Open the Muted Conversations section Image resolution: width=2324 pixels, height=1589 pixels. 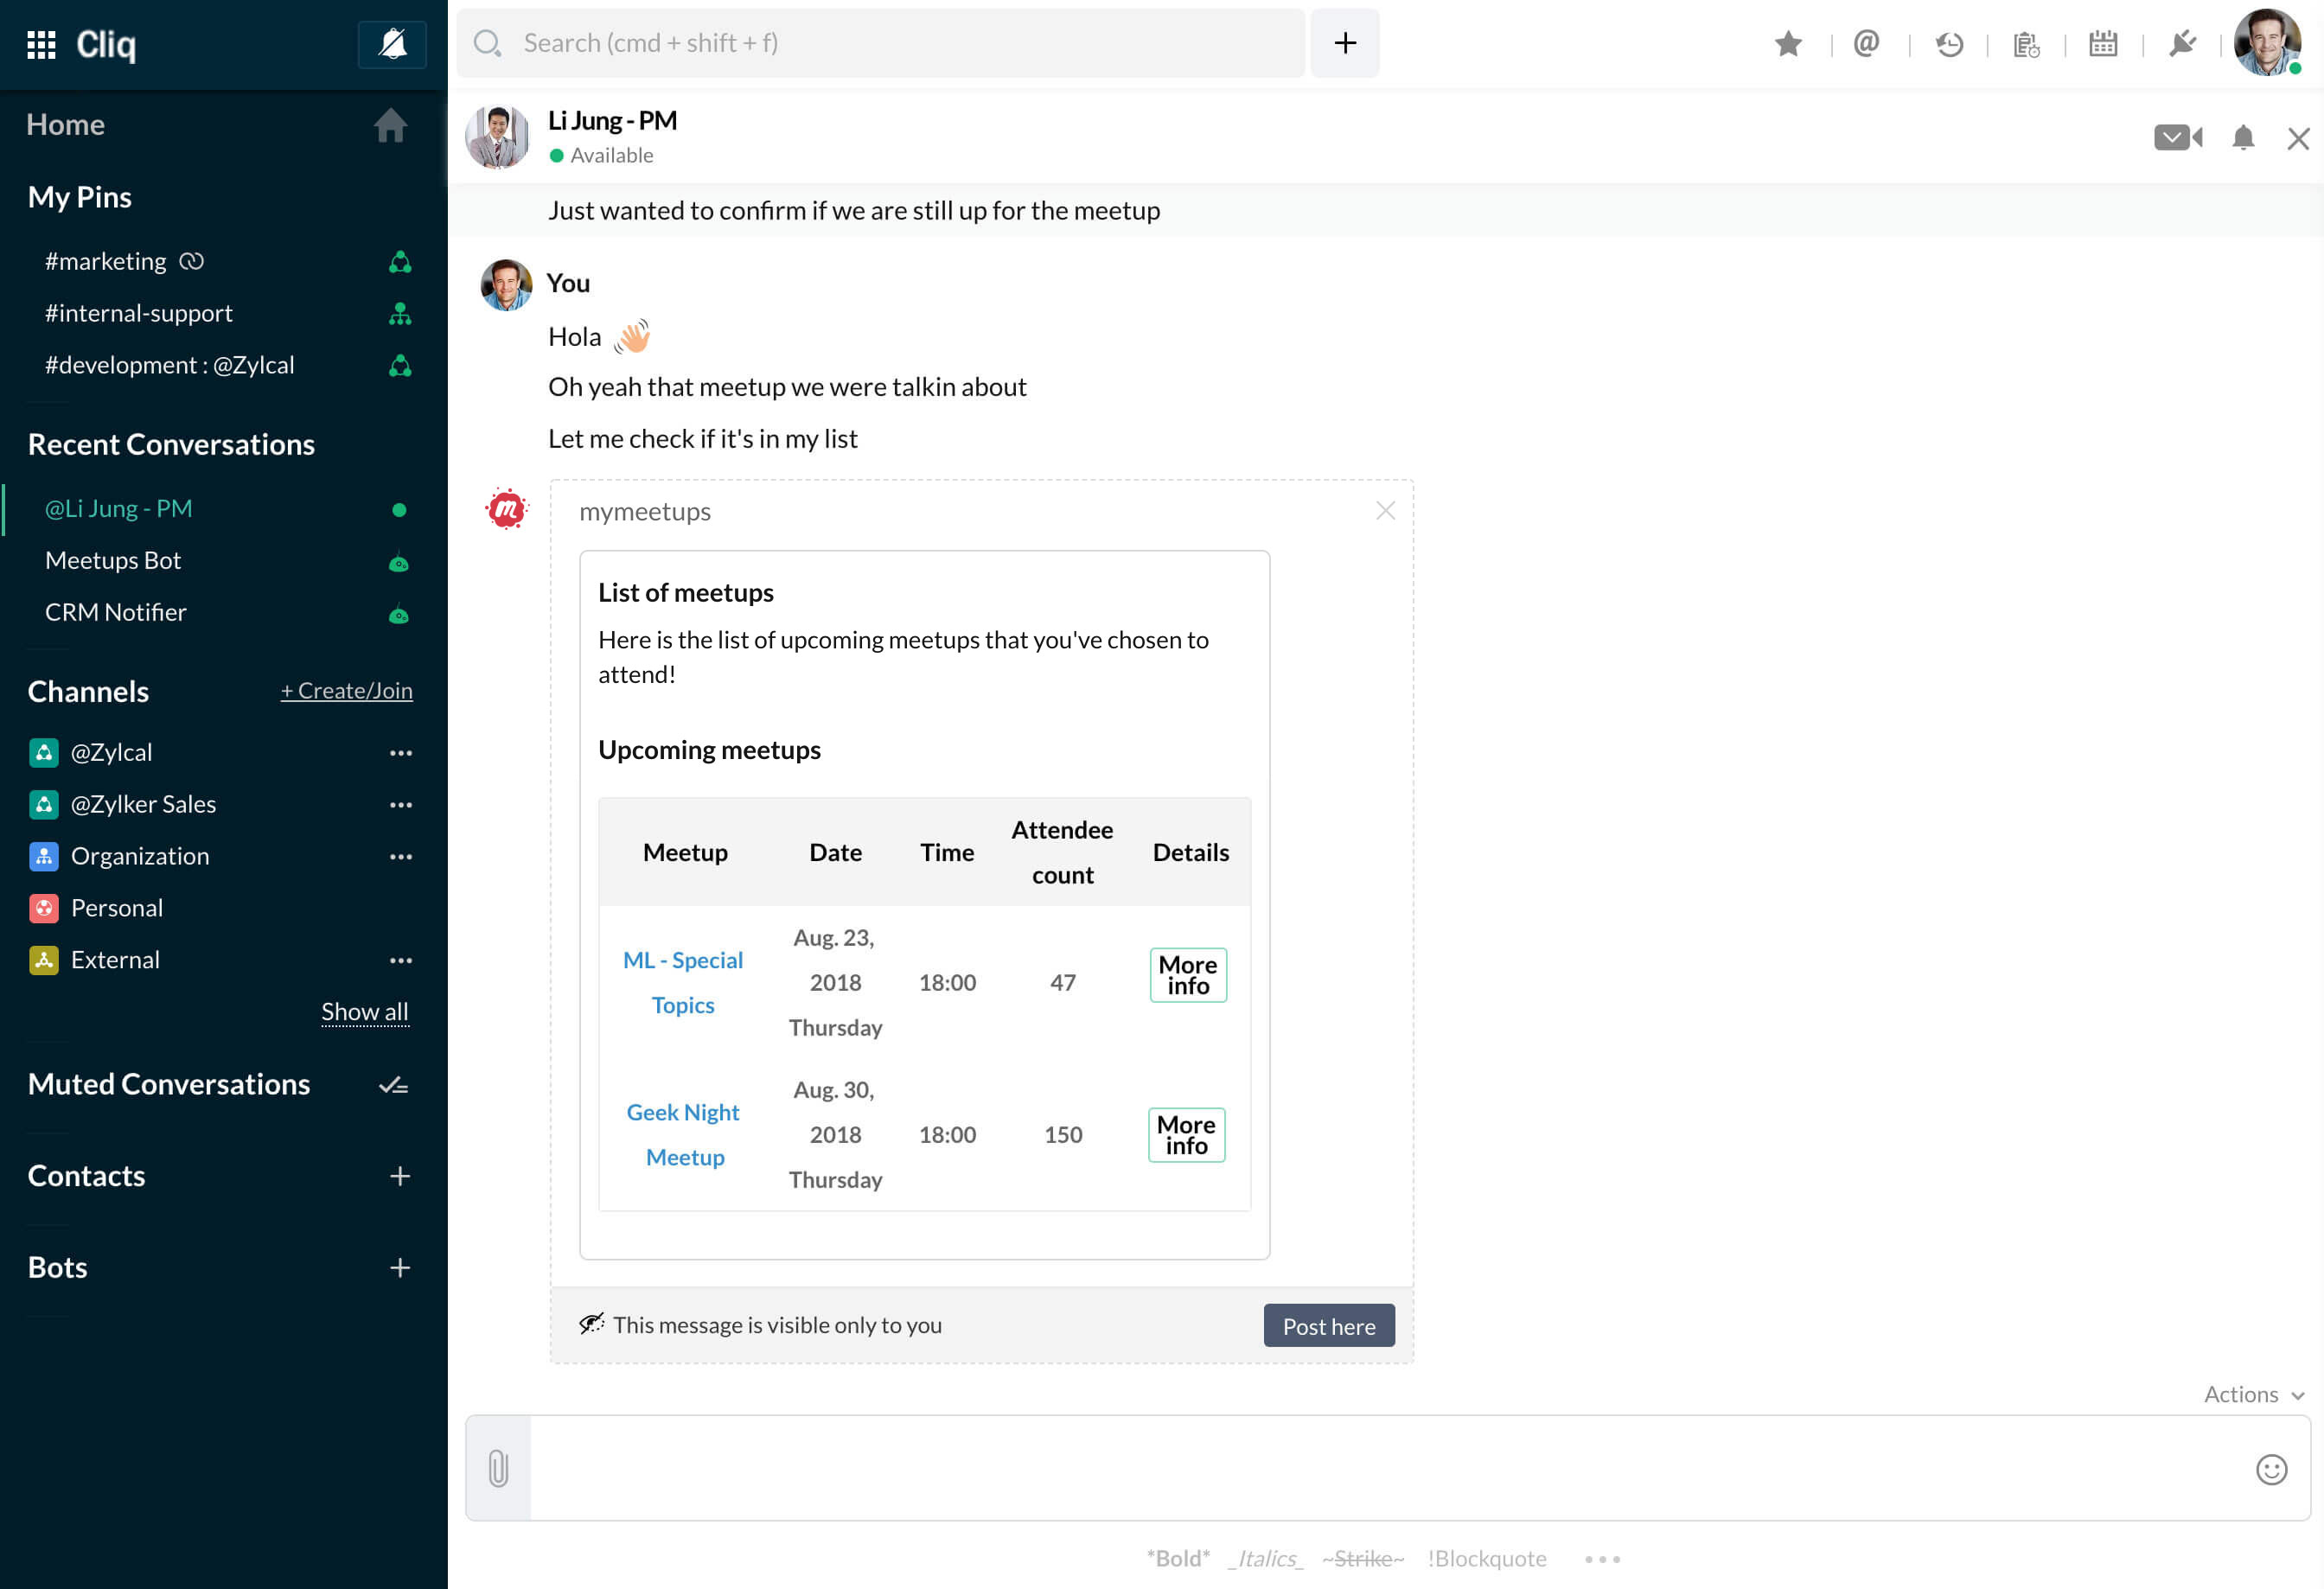169,1084
